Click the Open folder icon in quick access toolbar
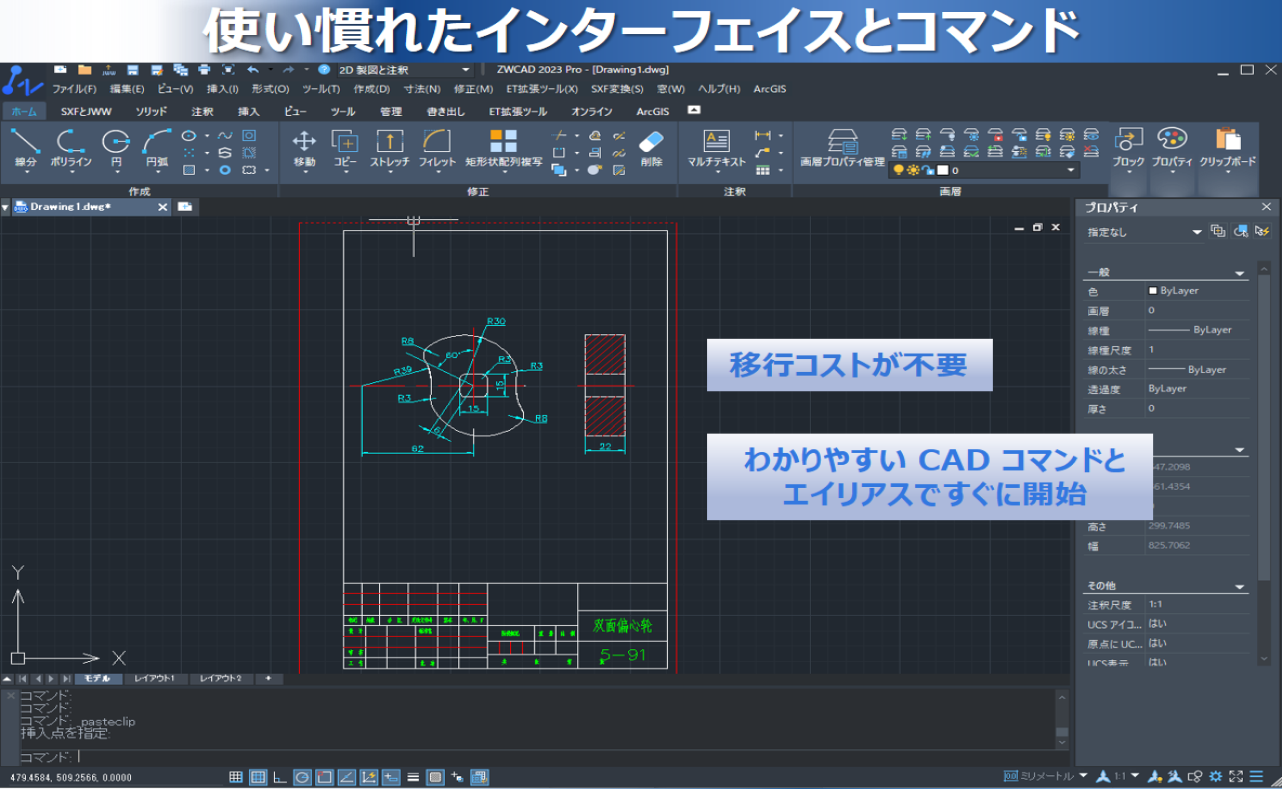Screen dimensions: 1282x789 click(x=85, y=70)
